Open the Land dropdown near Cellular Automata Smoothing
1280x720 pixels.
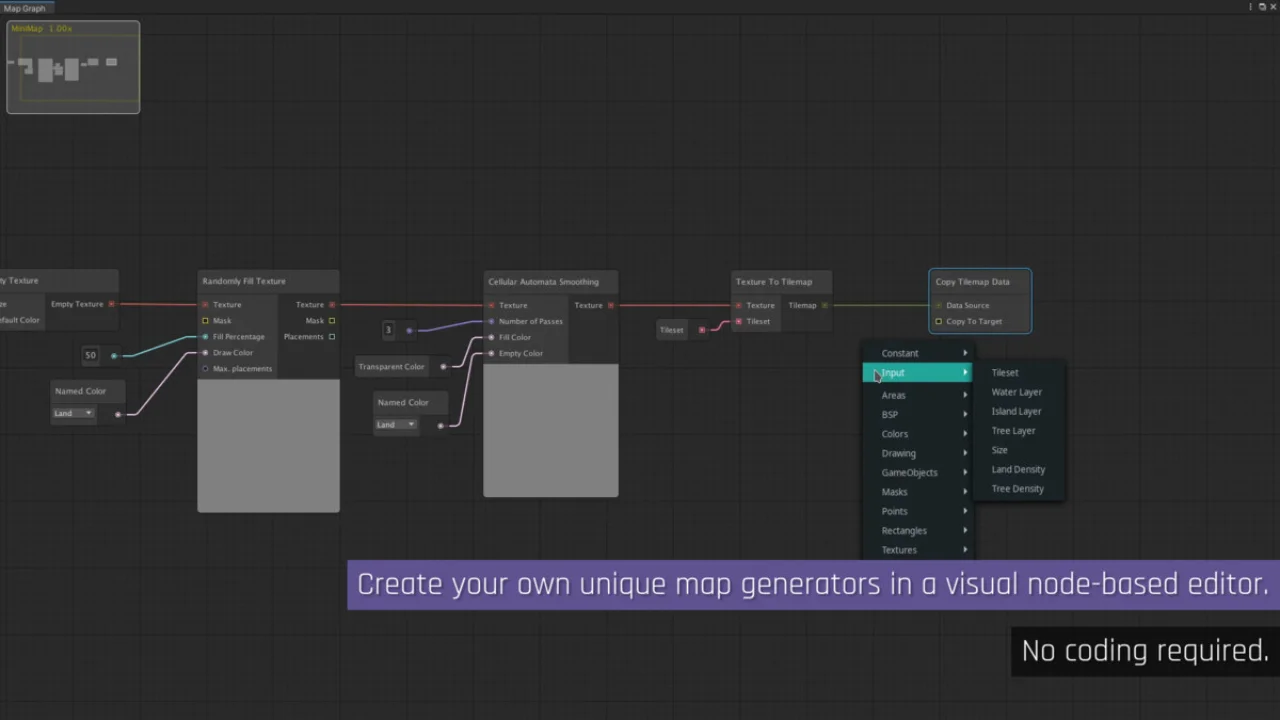(x=396, y=425)
